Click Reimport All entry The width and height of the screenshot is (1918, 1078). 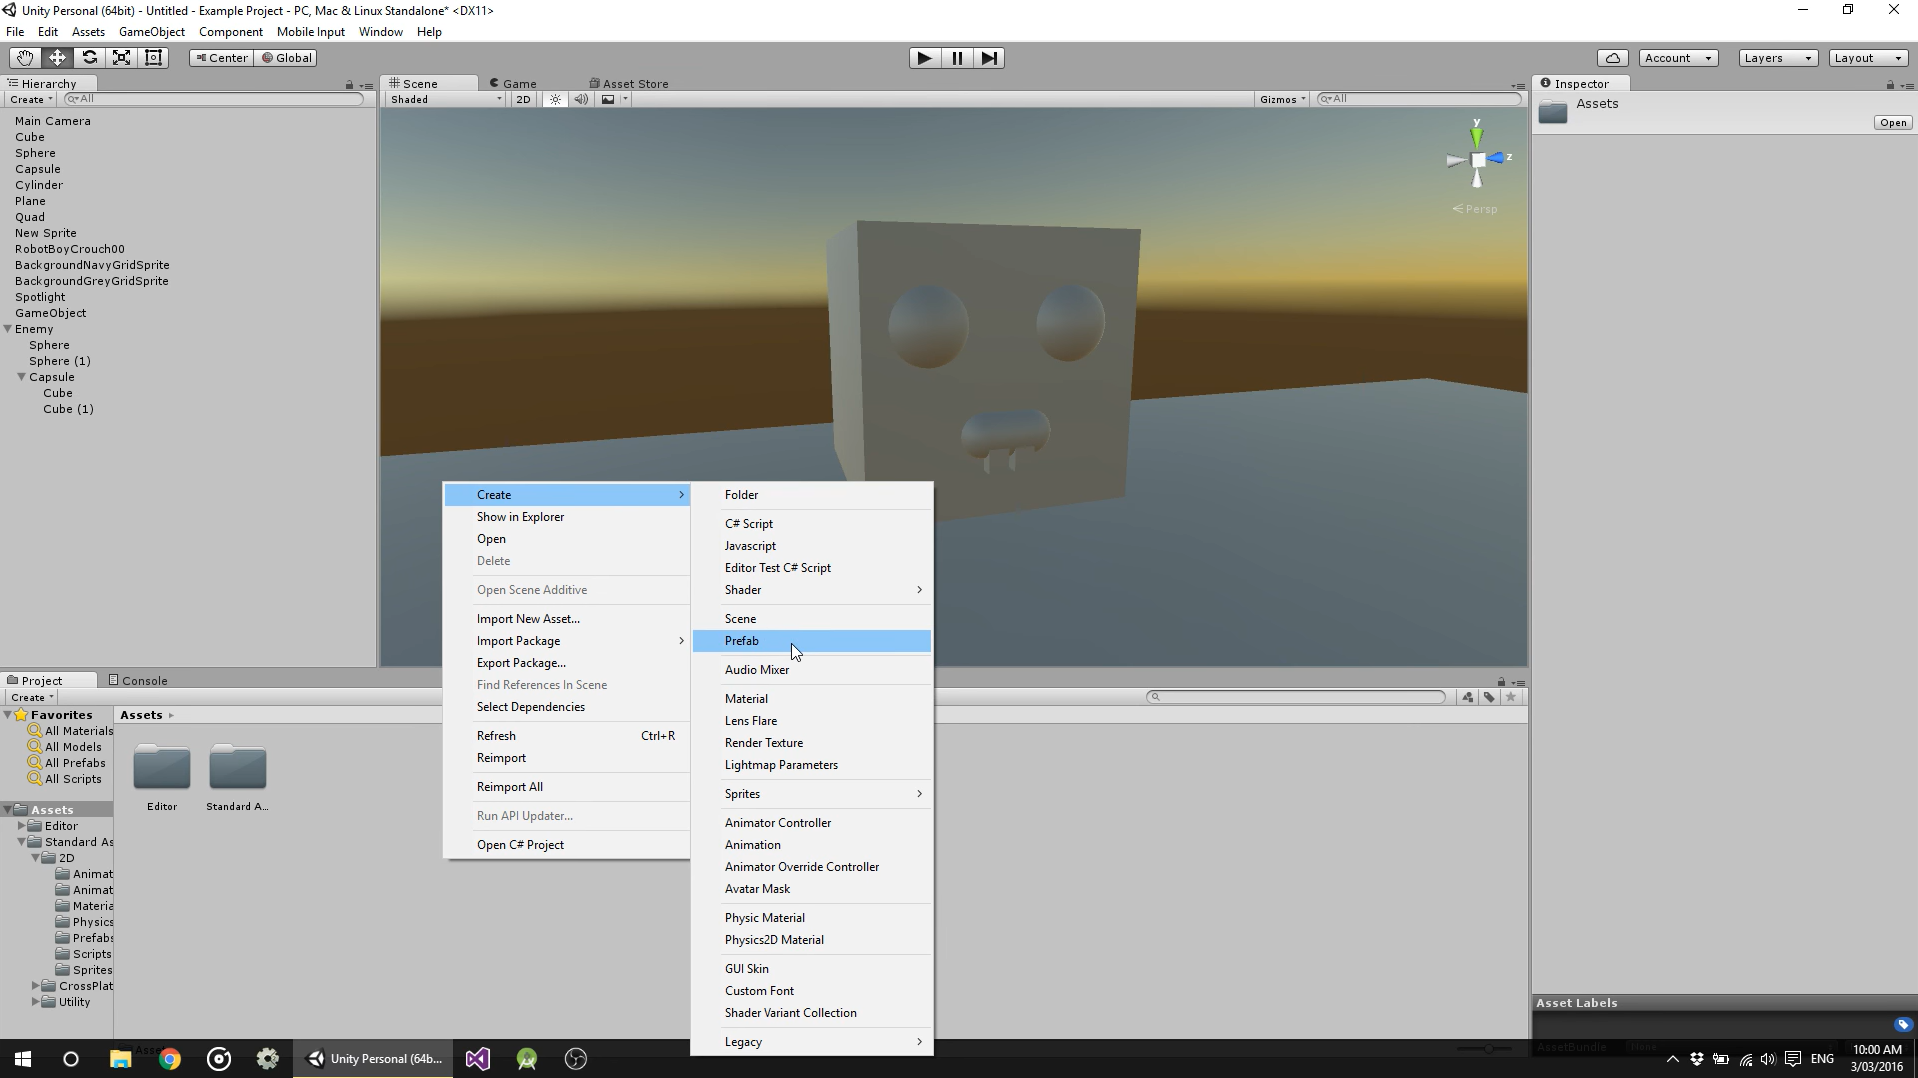tap(567, 787)
